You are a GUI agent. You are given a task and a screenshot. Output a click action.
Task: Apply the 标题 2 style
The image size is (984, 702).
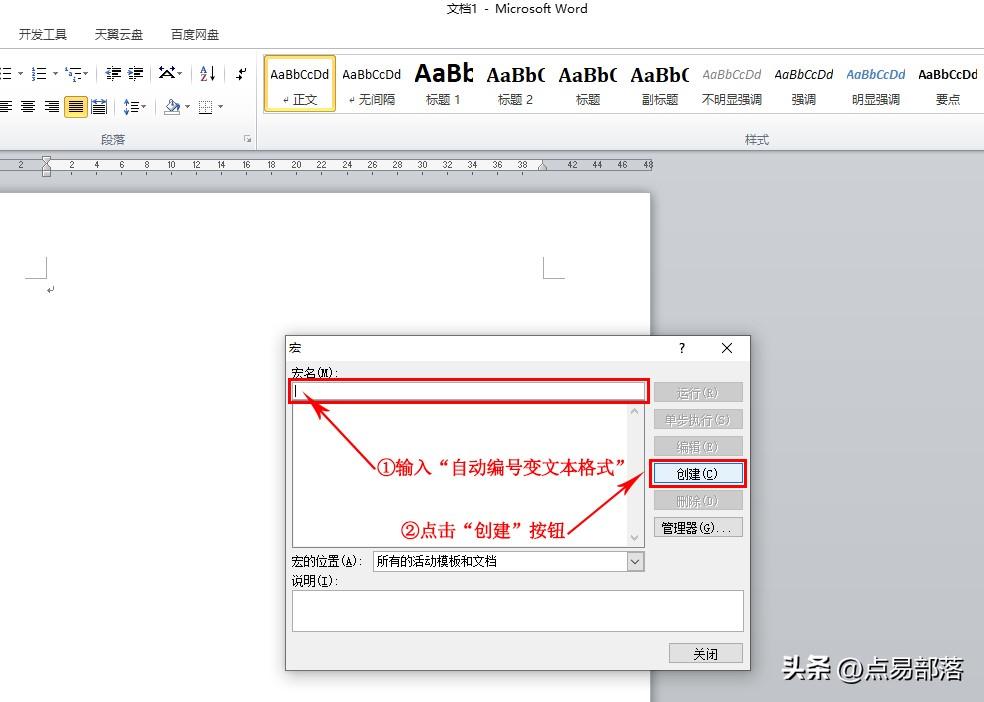click(515, 84)
